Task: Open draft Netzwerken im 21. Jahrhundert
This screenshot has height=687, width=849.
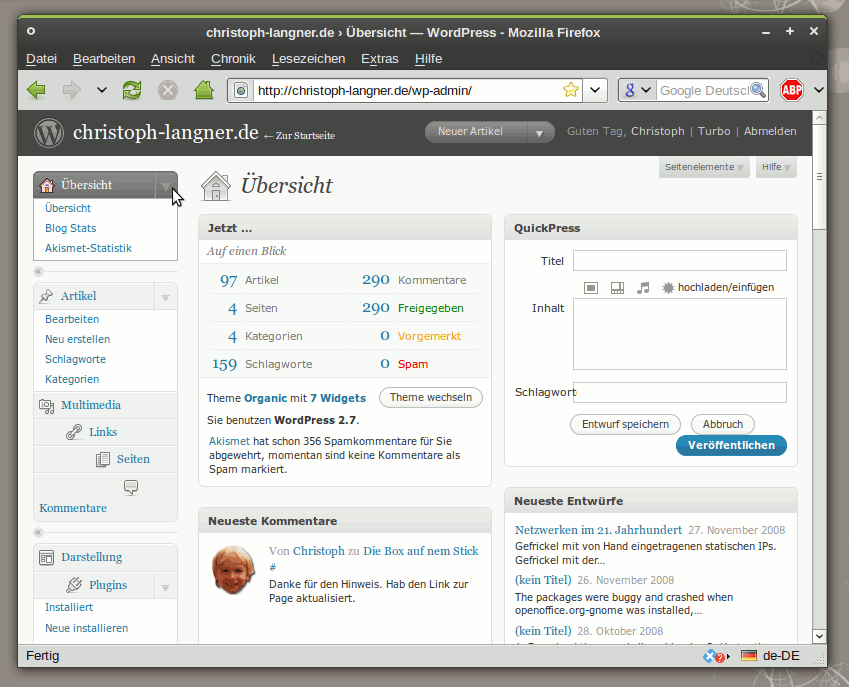Action: (x=598, y=530)
